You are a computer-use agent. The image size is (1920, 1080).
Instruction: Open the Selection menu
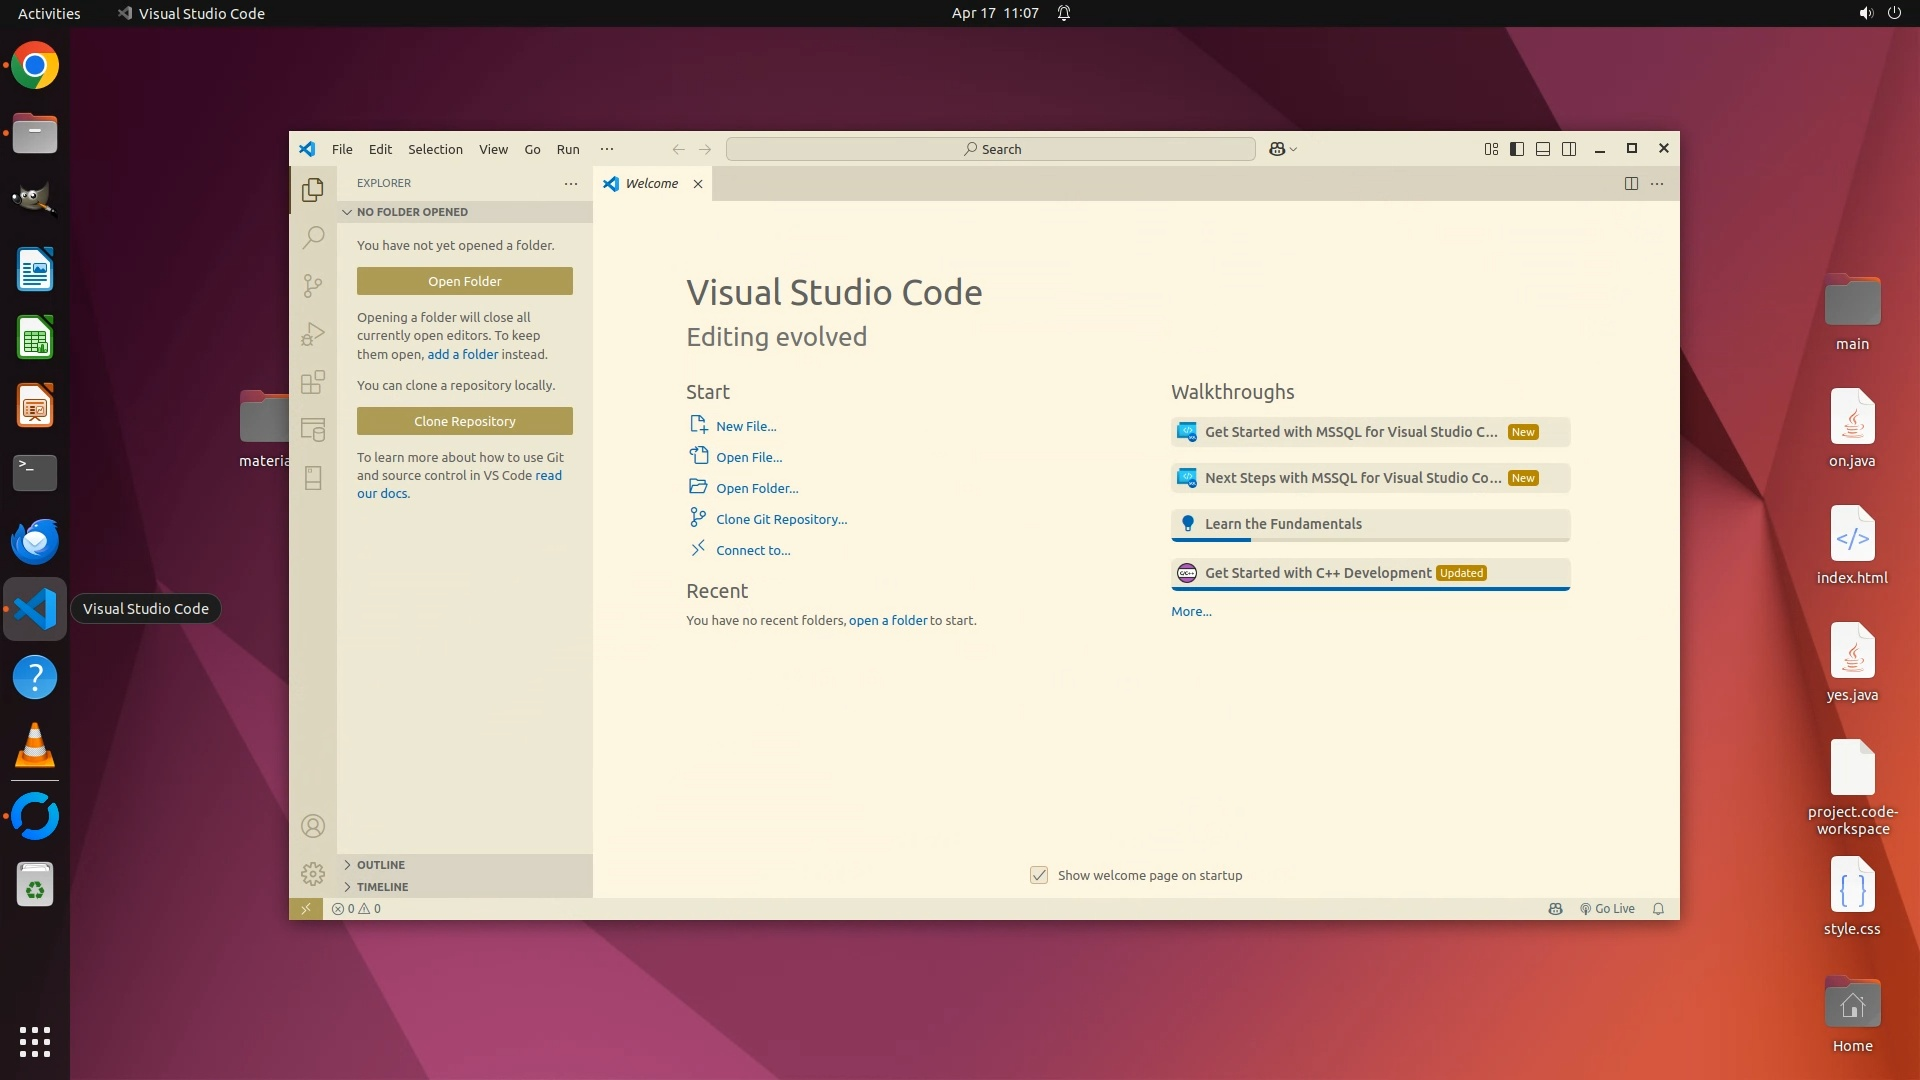coord(435,149)
